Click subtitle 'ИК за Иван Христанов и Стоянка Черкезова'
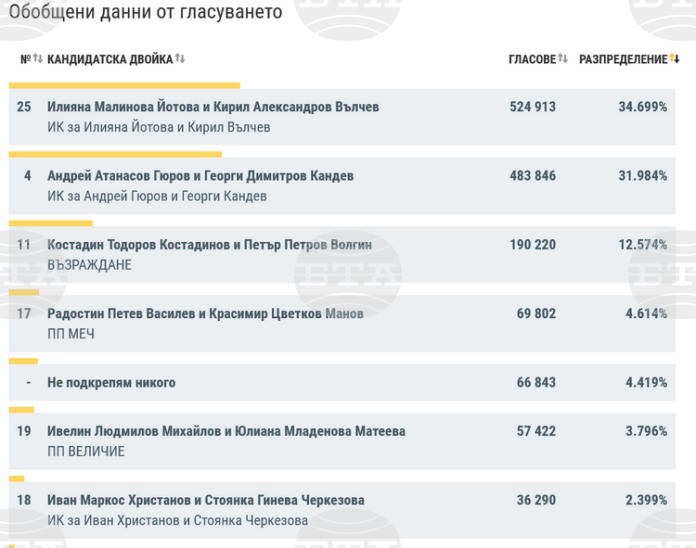The image size is (696, 548). pos(178,520)
